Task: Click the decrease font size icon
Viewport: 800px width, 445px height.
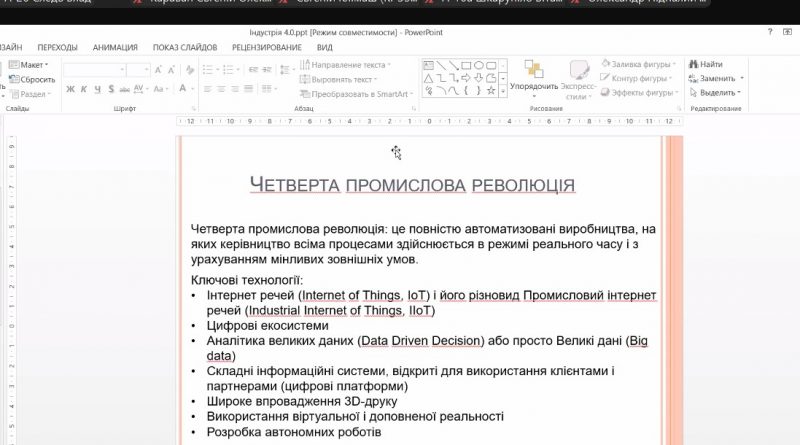Action: [x=171, y=69]
